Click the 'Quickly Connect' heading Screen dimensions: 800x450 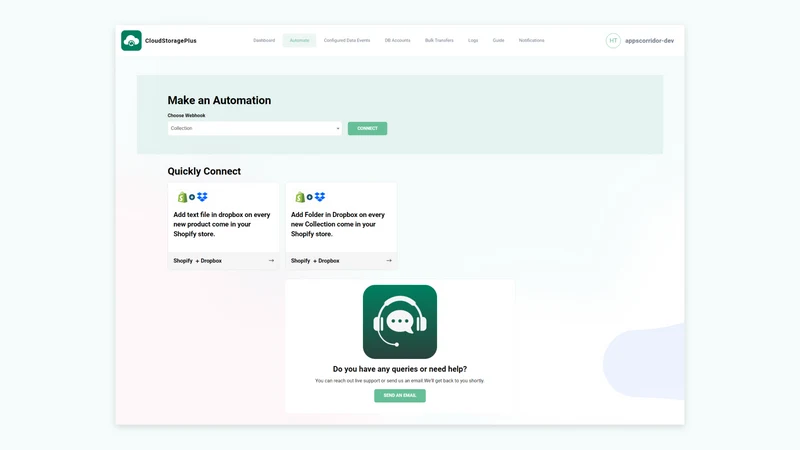pos(204,171)
